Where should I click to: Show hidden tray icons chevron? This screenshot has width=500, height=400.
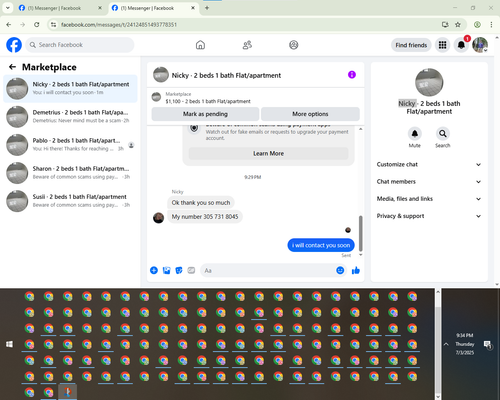[x=446, y=344]
